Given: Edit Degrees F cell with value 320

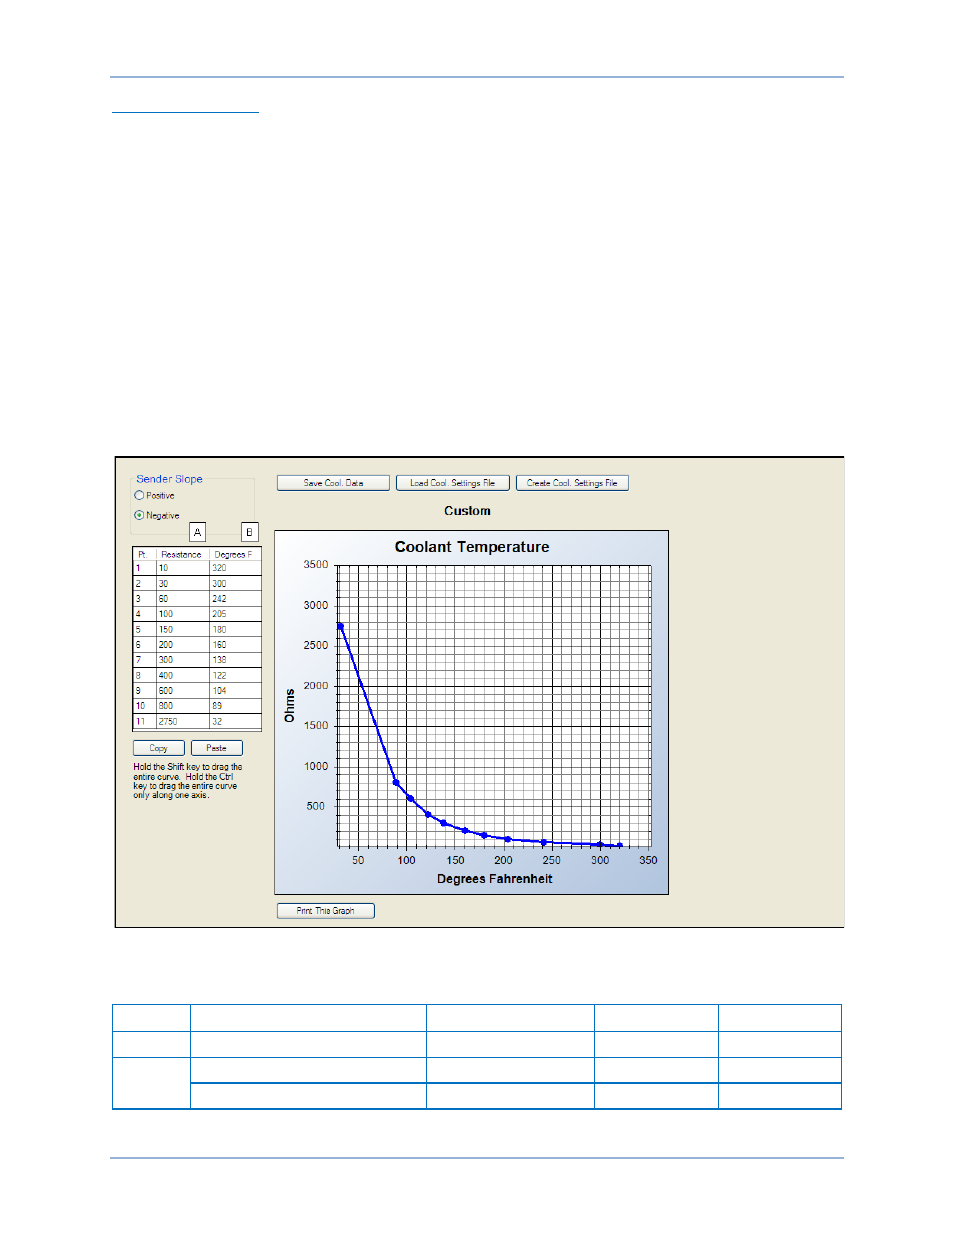Looking at the screenshot, I should pos(235,568).
